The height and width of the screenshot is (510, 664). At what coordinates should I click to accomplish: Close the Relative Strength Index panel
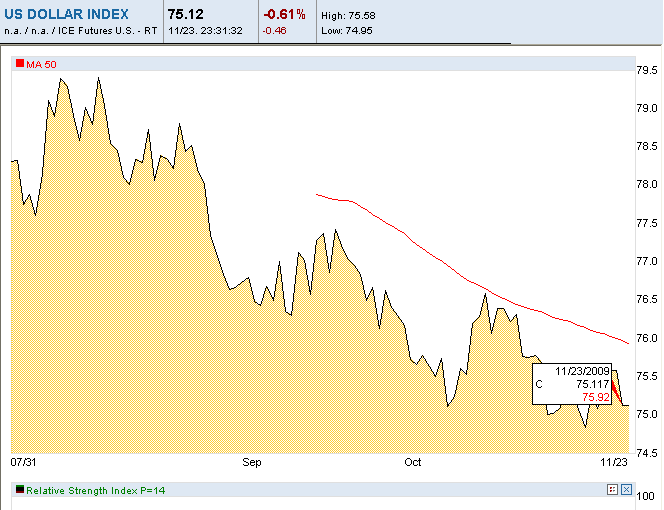(626, 490)
